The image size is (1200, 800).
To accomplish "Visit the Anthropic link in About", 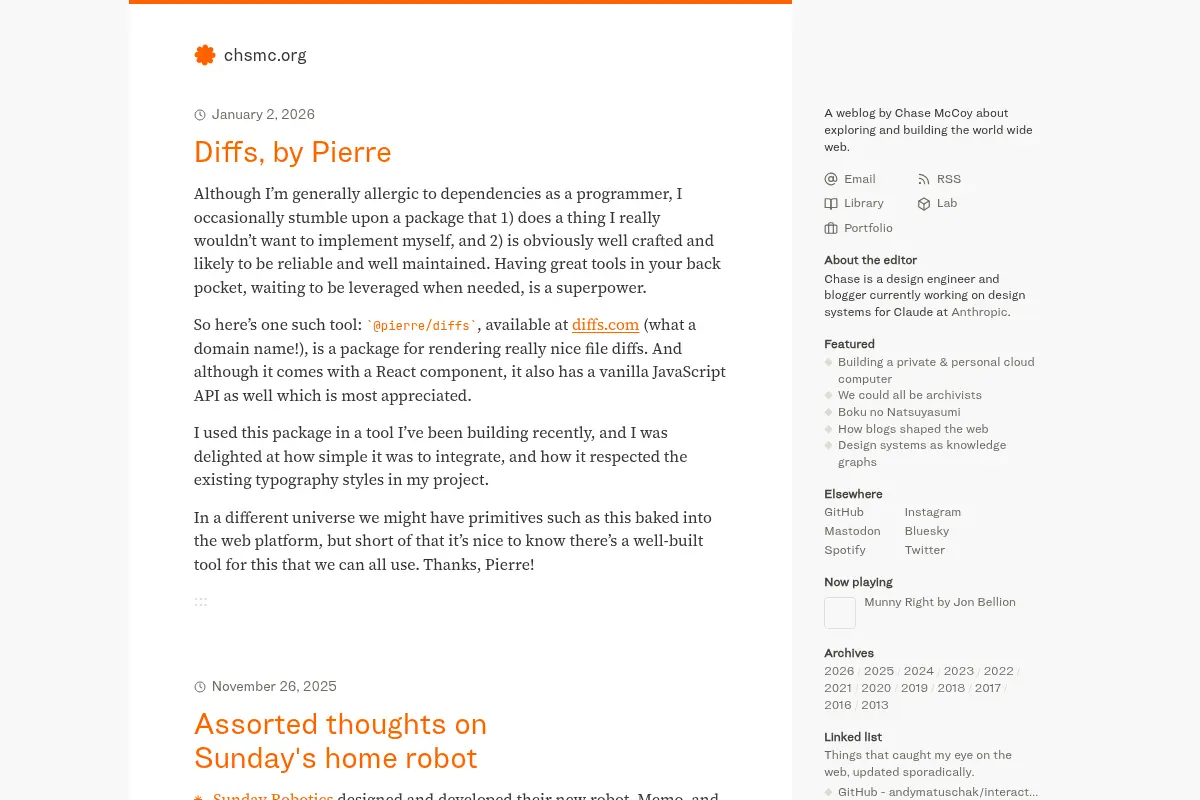I will click(x=979, y=312).
